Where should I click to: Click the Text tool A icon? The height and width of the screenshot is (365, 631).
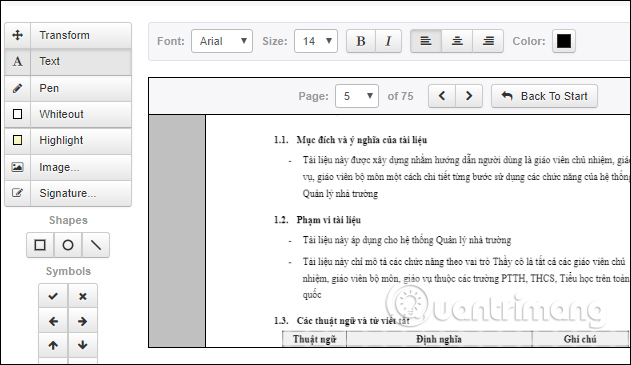click(17, 61)
